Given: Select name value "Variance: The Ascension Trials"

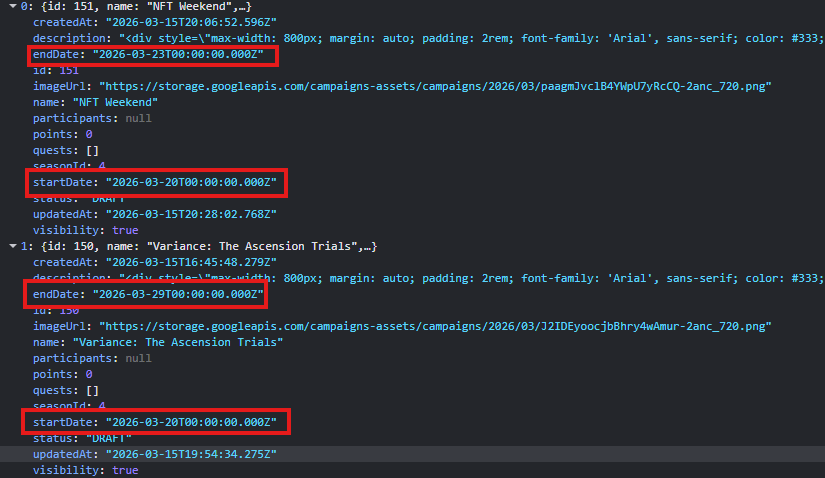Looking at the screenshot, I should pyautogui.click(x=178, y=342).
